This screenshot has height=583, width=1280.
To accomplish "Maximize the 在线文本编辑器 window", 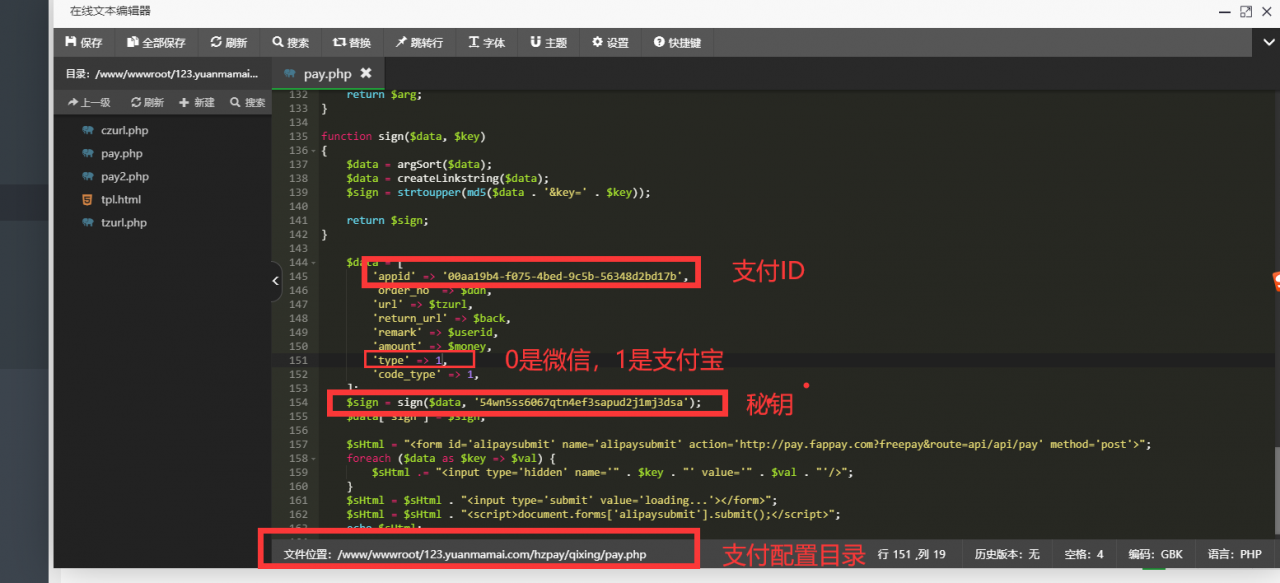I will [1245, 11].
